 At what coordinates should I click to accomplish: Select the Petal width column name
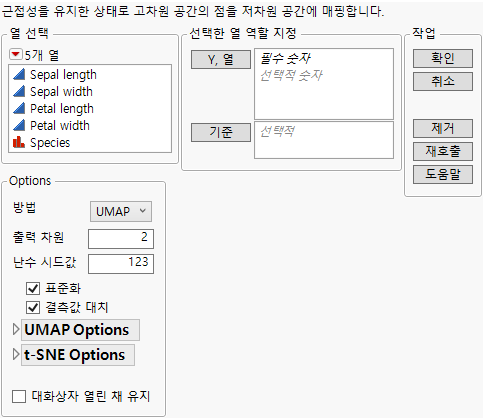[x=60, y=126]
